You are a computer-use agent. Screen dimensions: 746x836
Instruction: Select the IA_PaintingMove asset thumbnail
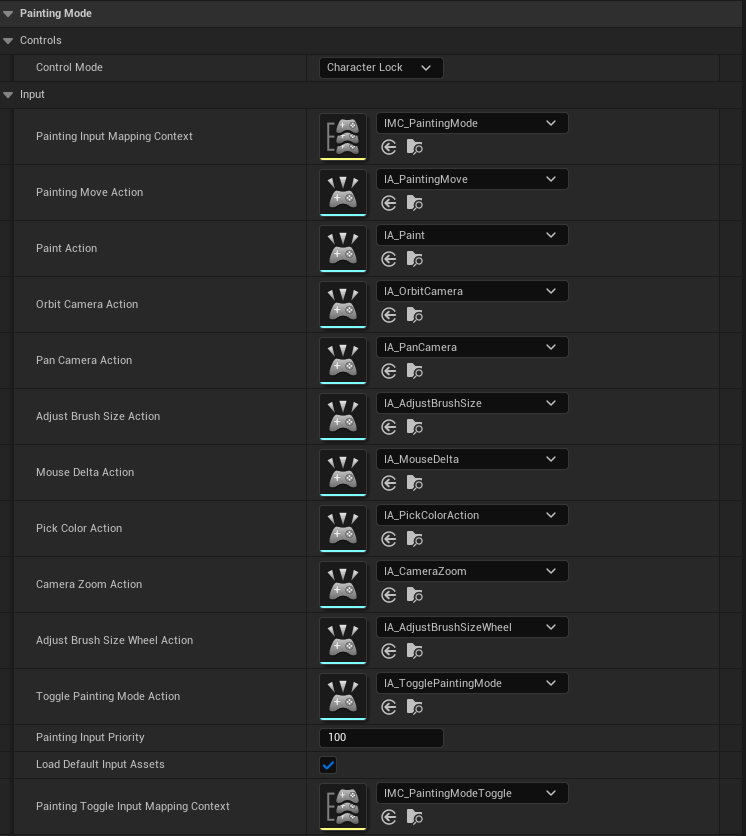(x=343, y=192)
